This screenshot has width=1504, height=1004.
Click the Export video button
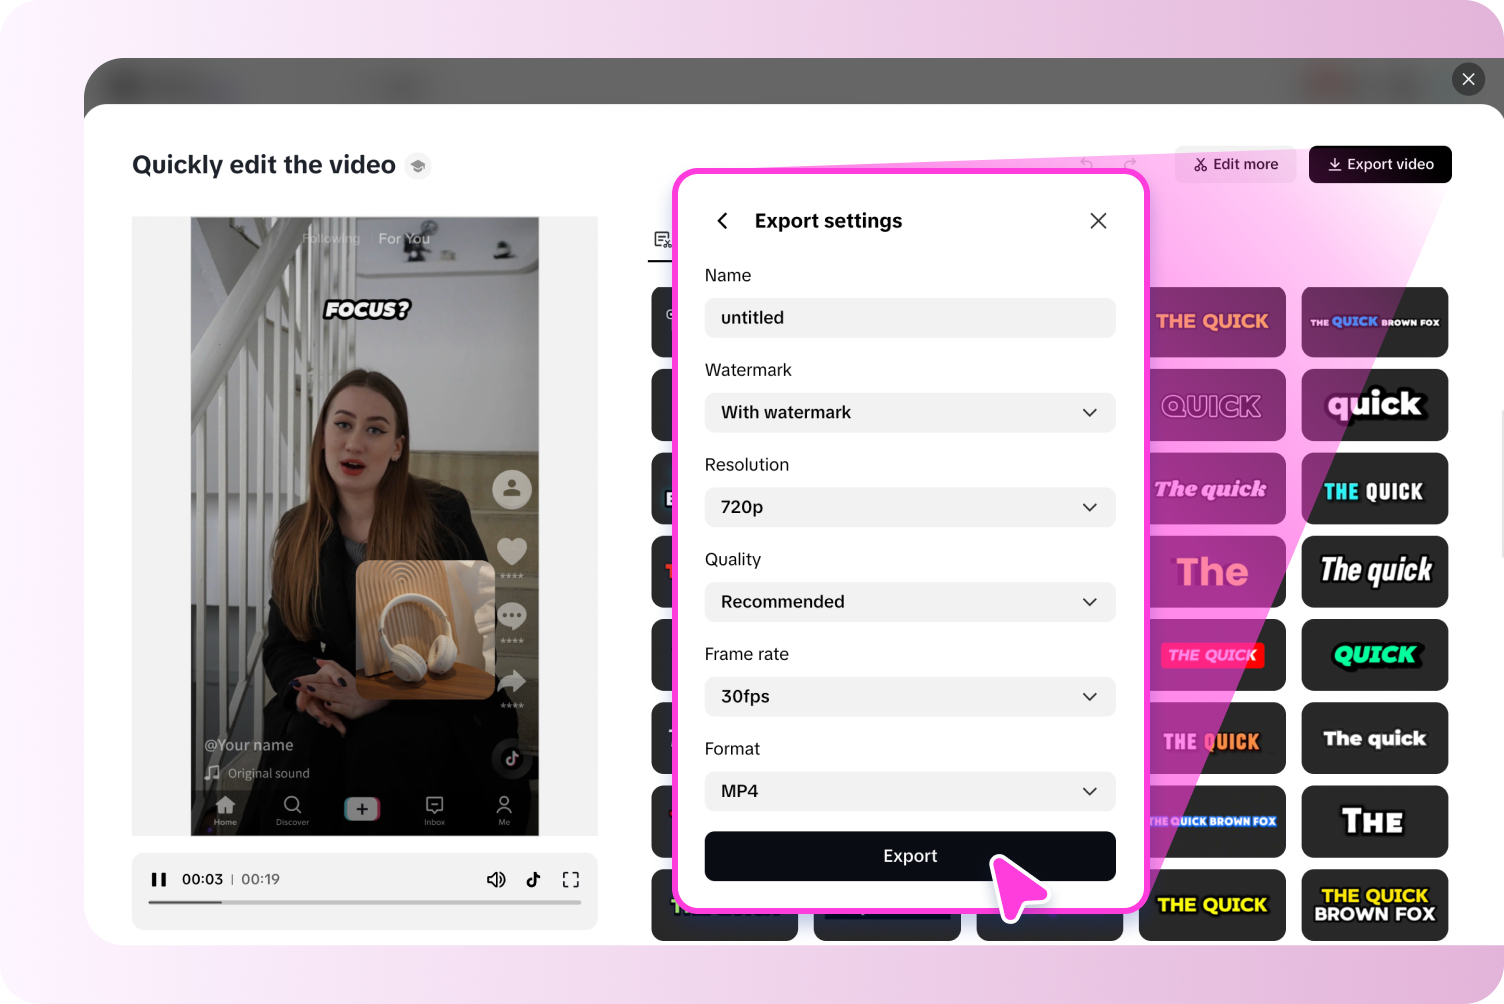1380,164
